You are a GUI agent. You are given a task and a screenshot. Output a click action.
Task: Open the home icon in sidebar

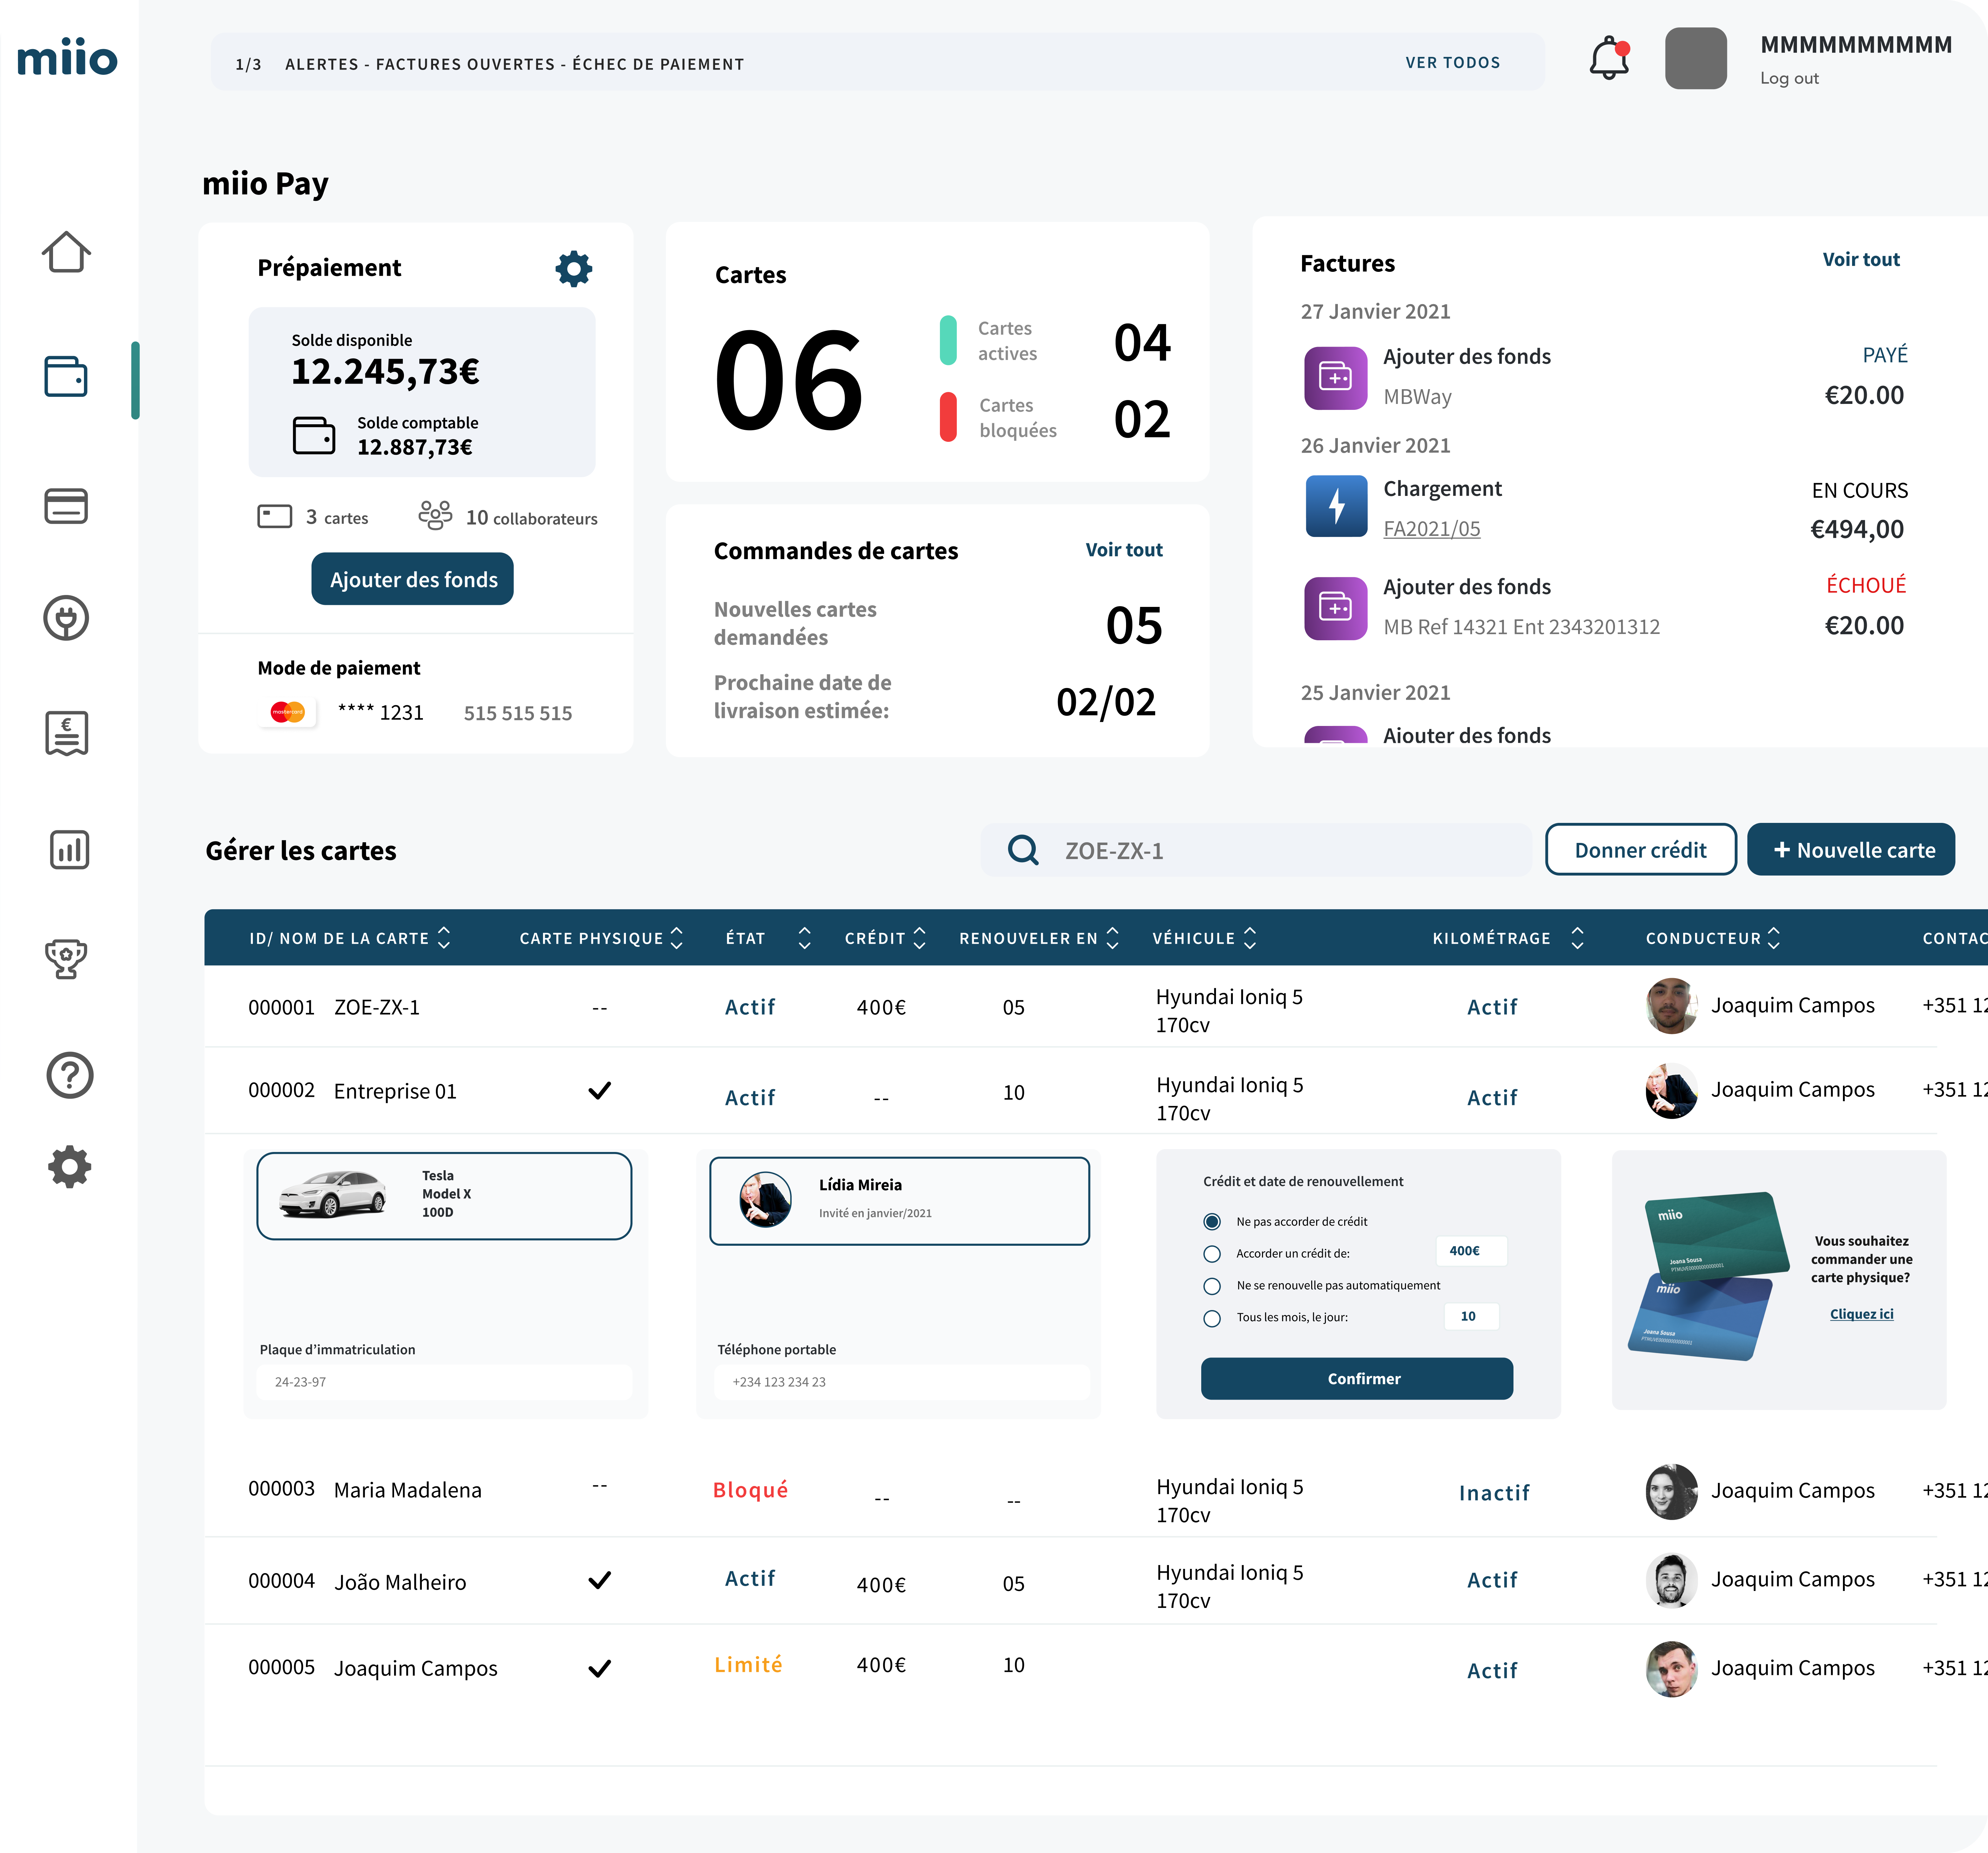tap(66, 252)
